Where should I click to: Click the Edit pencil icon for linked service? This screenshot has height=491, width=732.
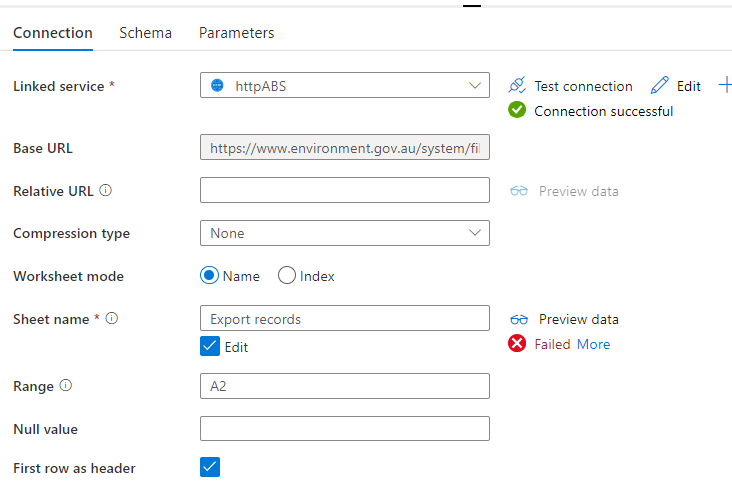[x=659, y=85]
